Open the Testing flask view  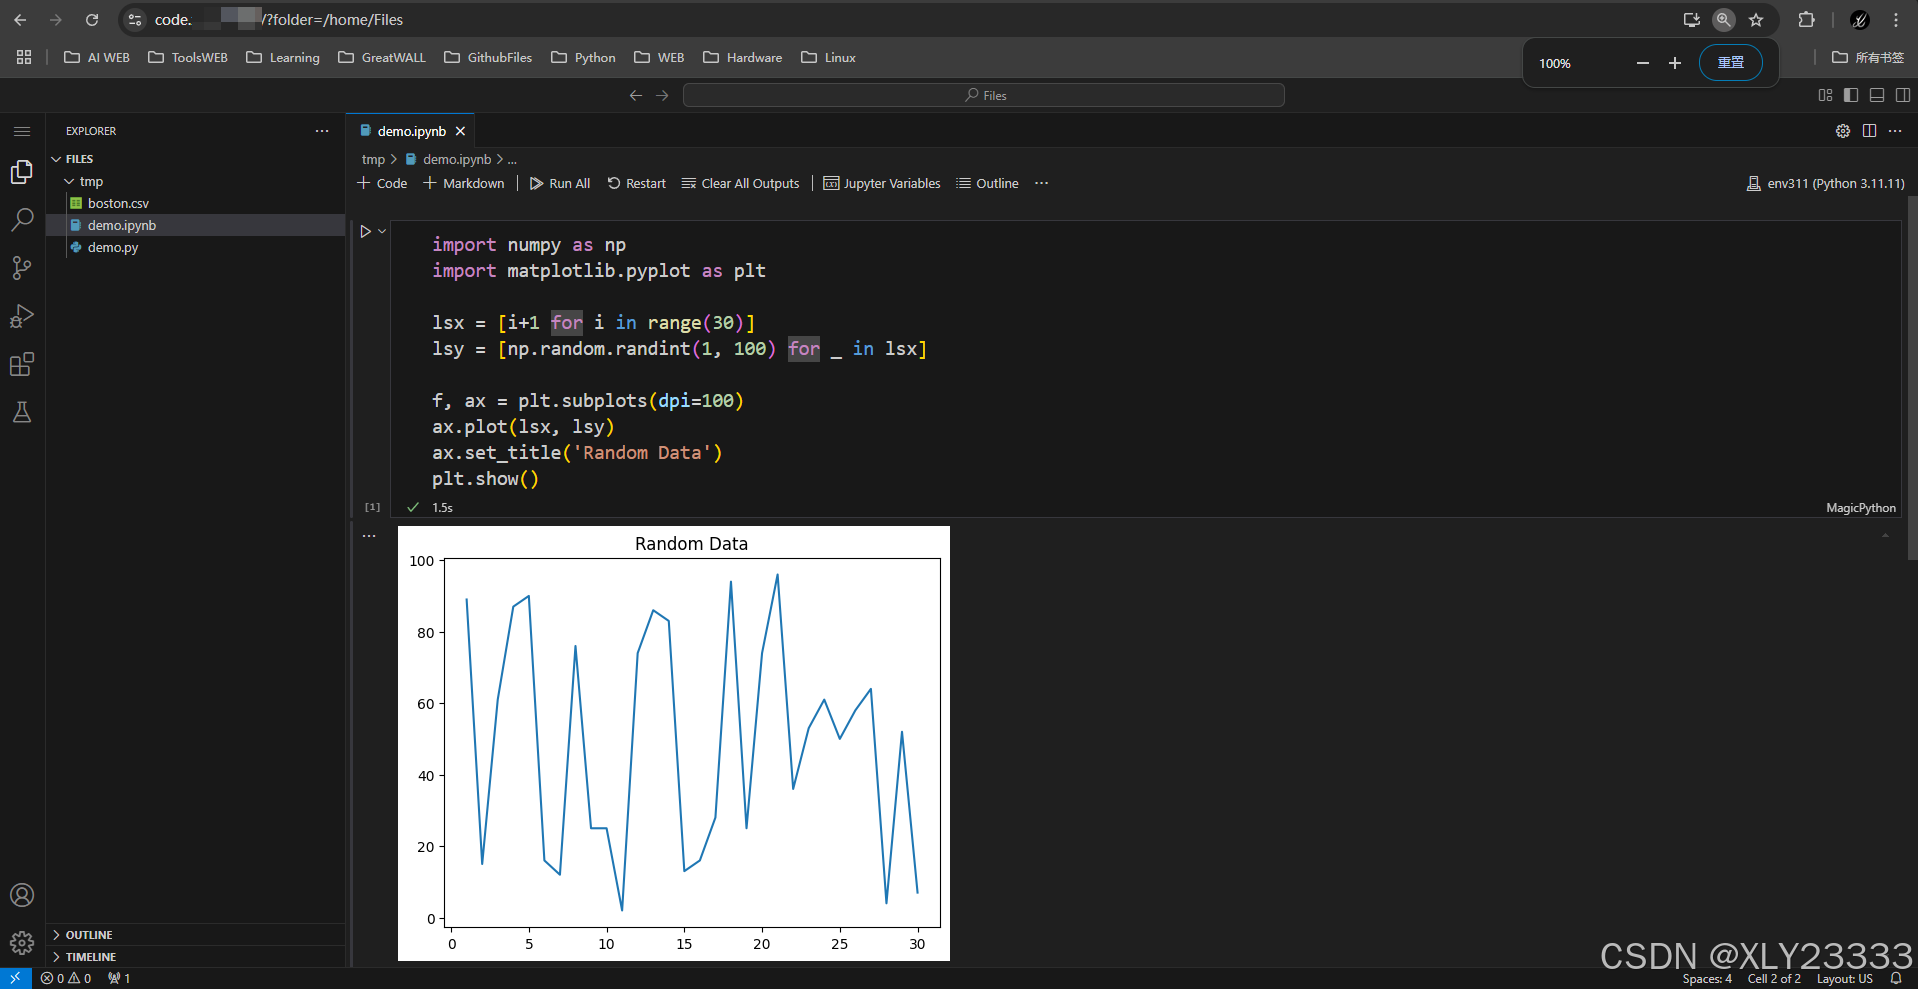(x=22, y=412)
